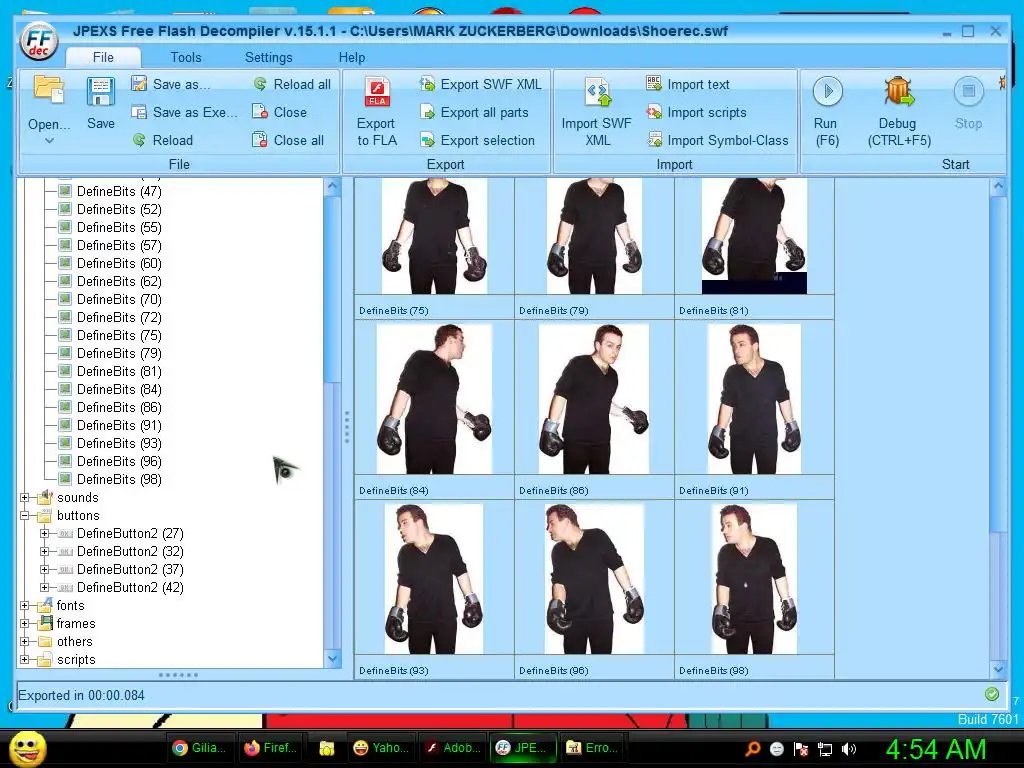Expand the scripts folder
The width and height of the screenshot is (1024, 768).
coord(25,660)
